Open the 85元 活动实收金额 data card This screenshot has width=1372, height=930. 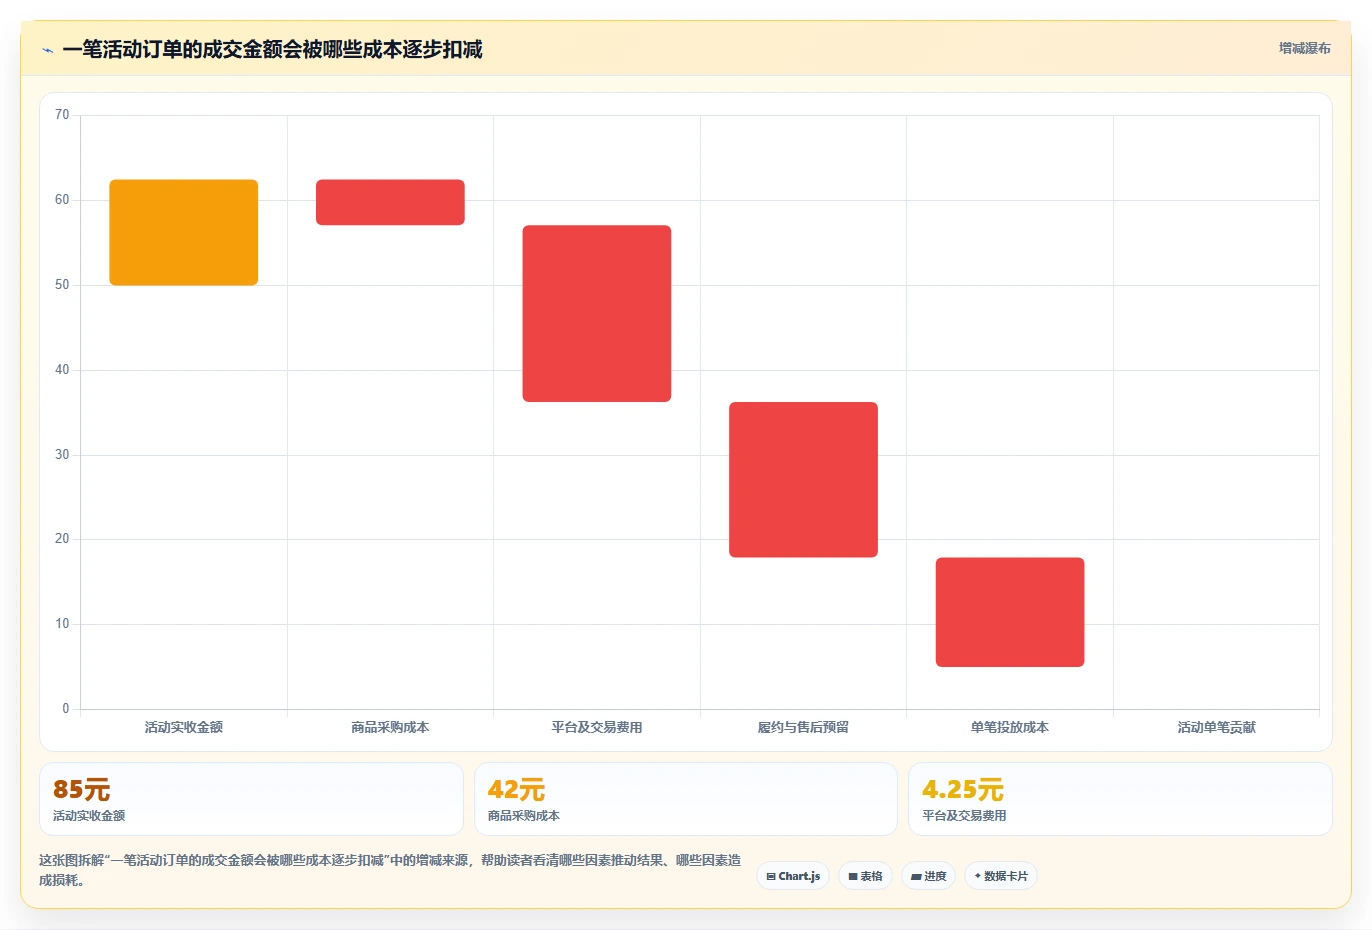(251, 799)
